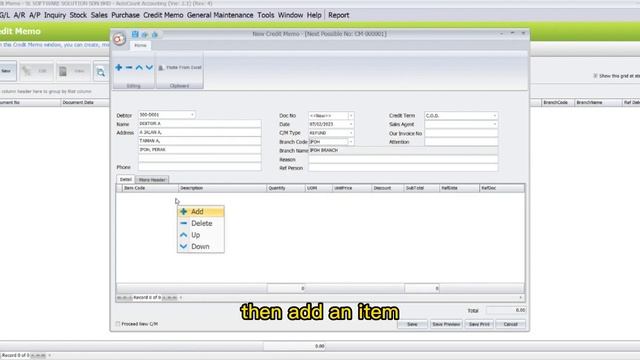Click the blue plus add-row ribbon icon

[x=119, y=67]
